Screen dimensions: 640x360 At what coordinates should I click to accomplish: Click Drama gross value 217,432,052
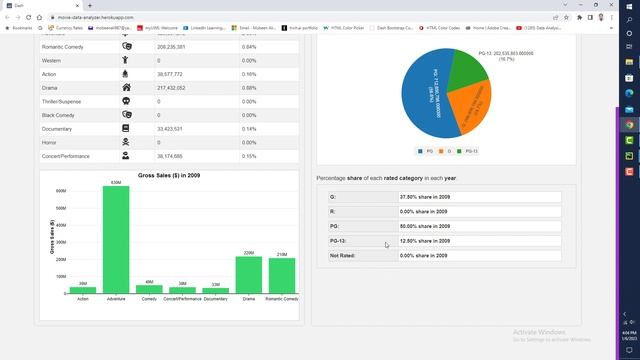coord(171,88)
